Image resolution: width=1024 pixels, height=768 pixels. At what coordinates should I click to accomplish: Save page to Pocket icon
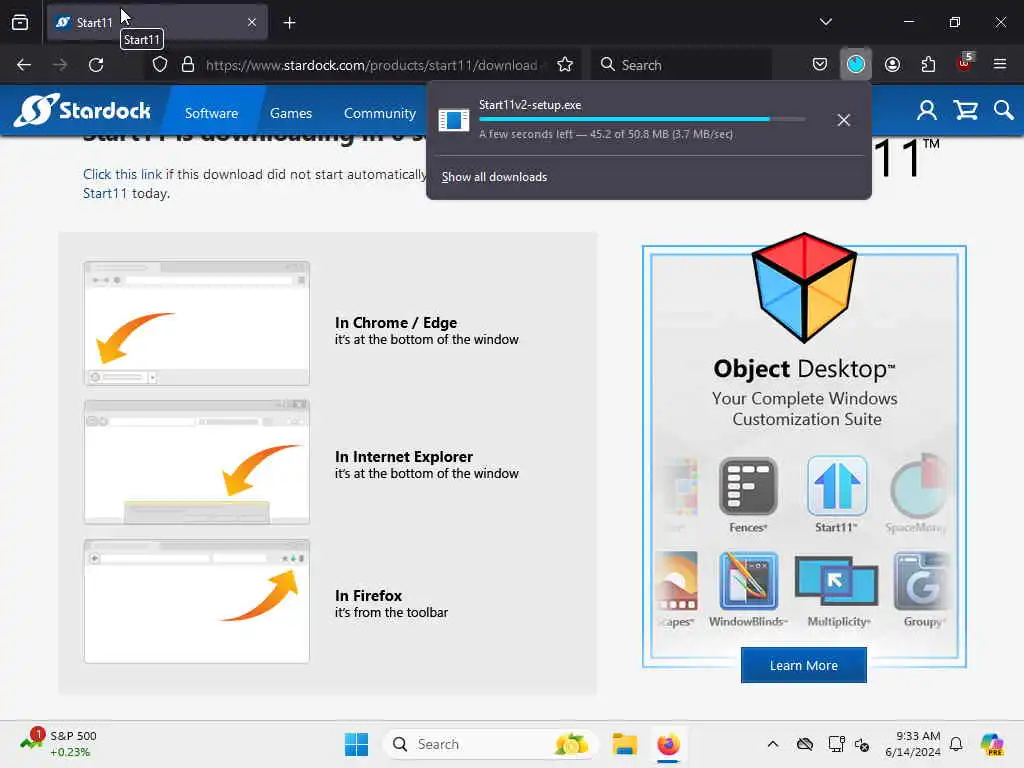pyautogui.click(x=820, y=65)
